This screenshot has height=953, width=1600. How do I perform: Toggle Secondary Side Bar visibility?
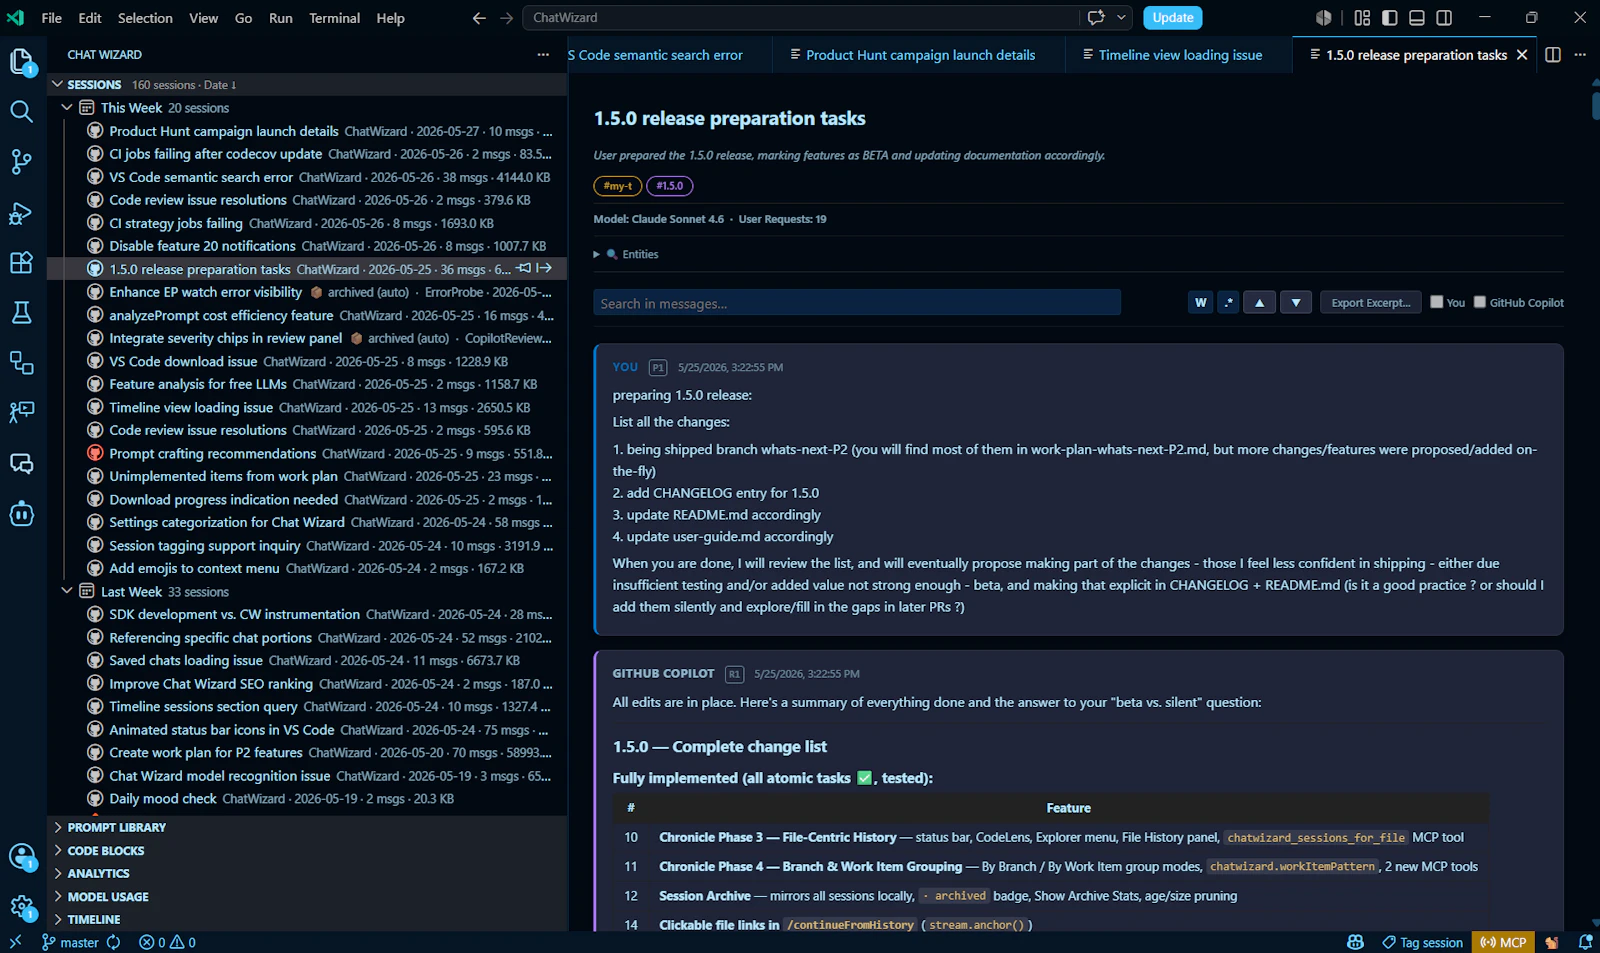pos(1444,18)
